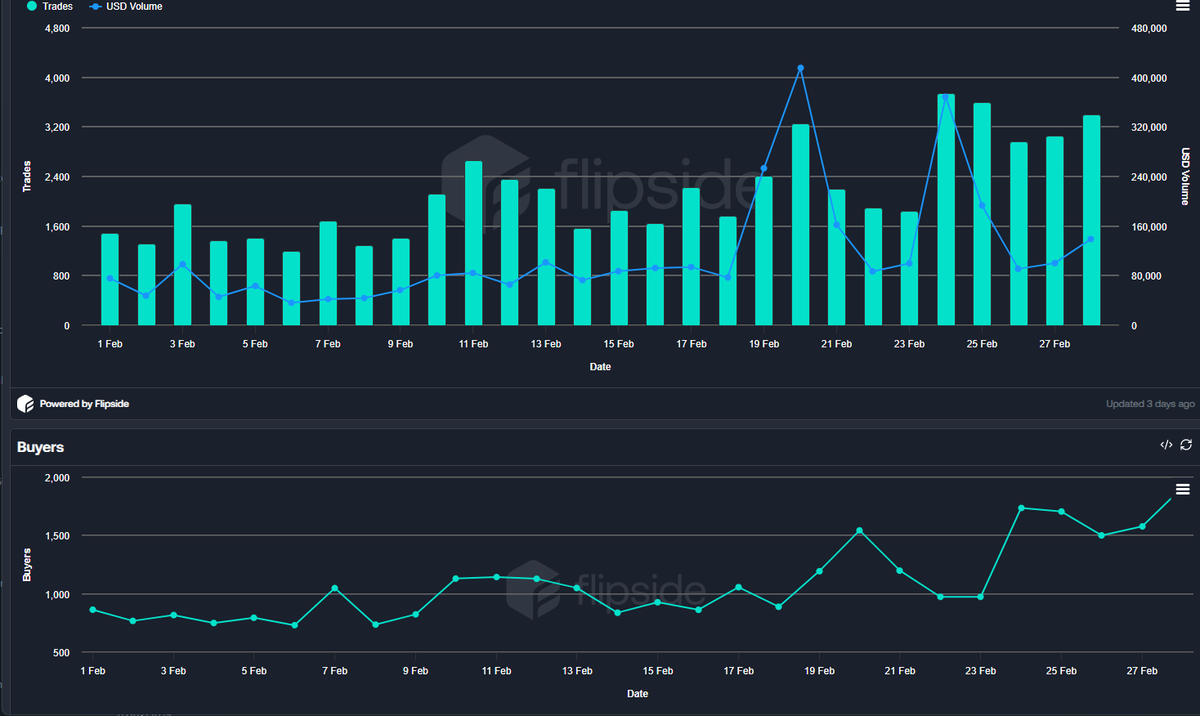Screen dimensions: 1200x716
Task: Click the Flipside logo next to Powered by
Action: click(25, 404)
